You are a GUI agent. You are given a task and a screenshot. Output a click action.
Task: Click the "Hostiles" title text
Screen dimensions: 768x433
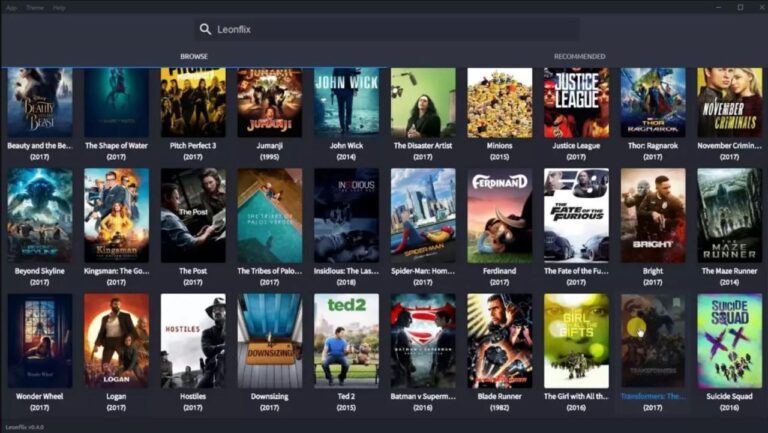click(193, 396)
